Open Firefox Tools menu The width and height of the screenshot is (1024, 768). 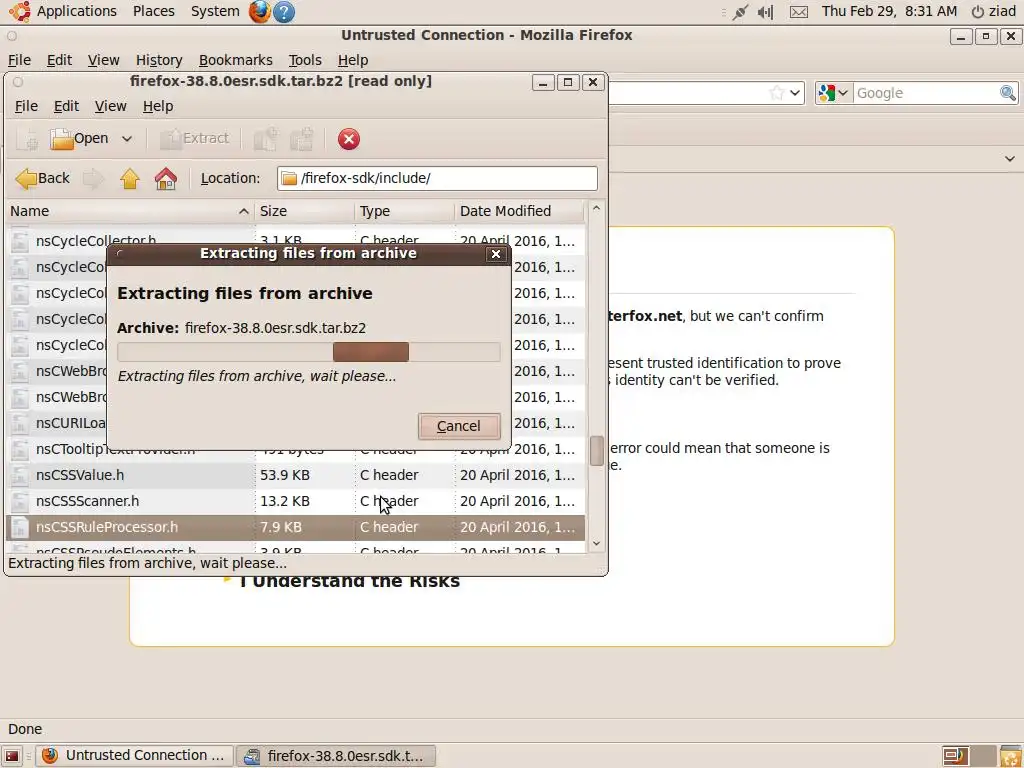tap(305, 60)
